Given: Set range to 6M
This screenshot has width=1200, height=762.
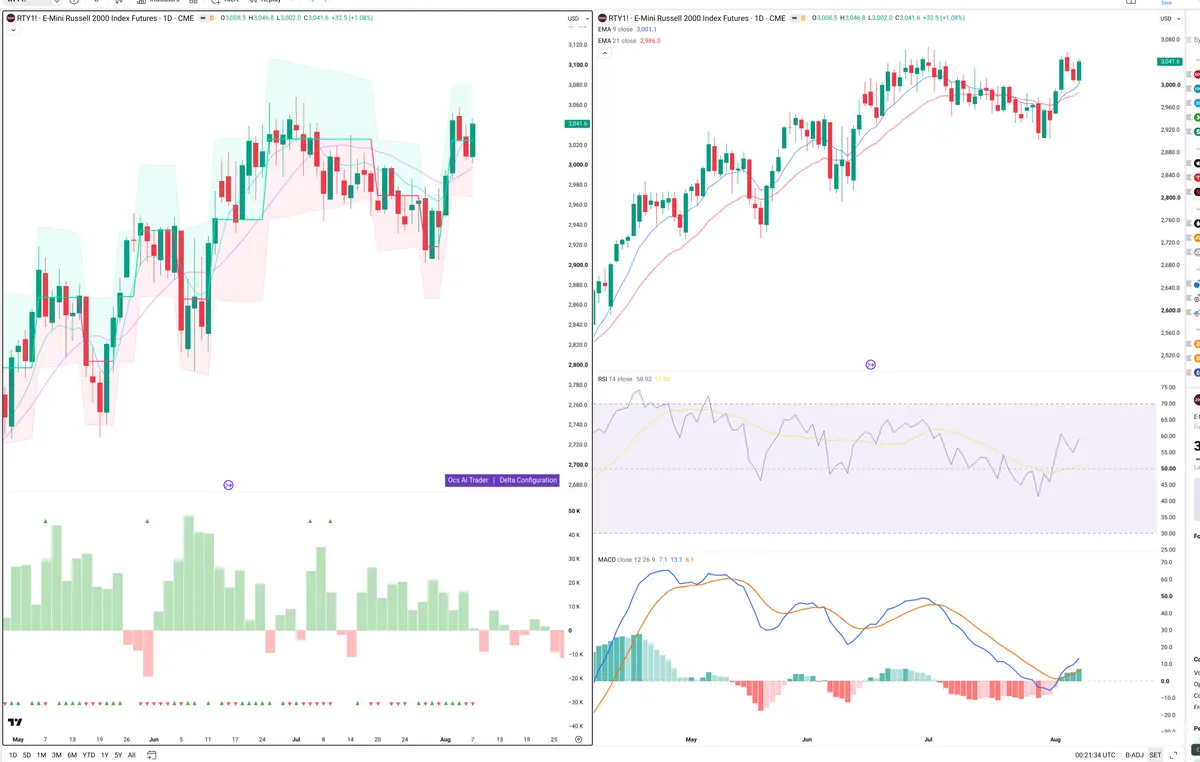Looking at the screenshot, I should tap(72, 755).
